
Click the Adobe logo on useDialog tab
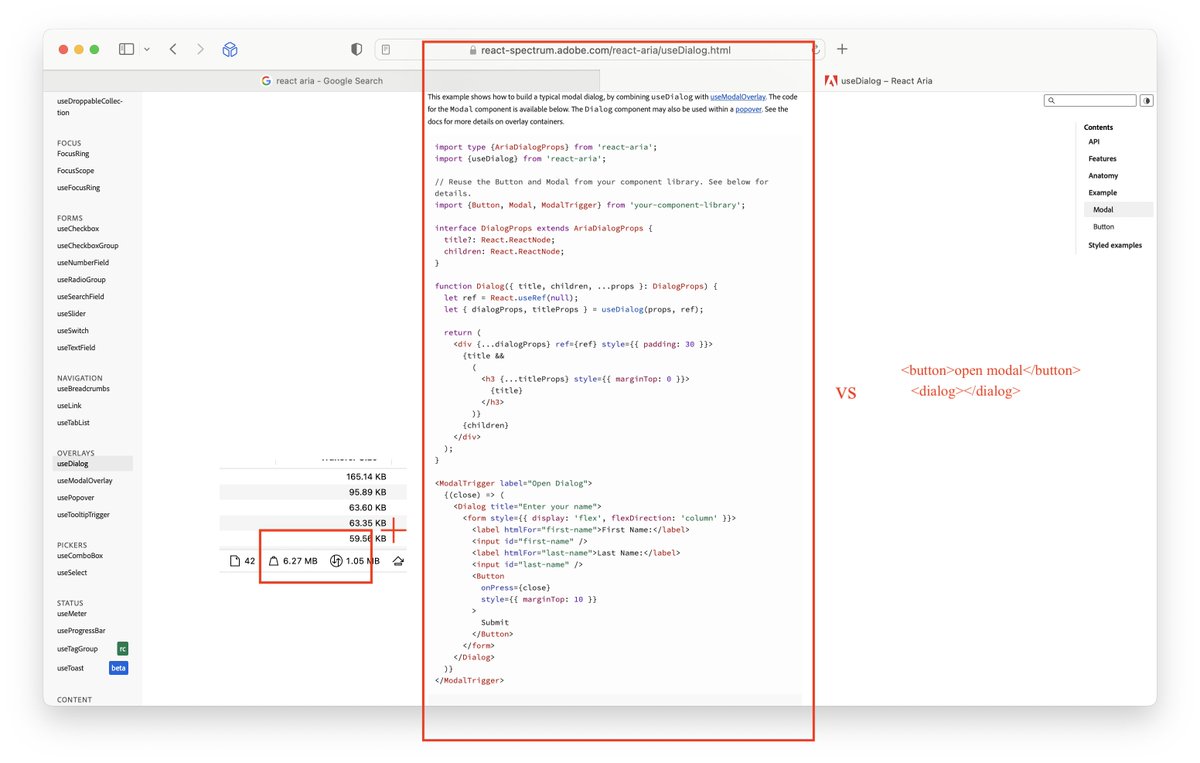(831, 81)
